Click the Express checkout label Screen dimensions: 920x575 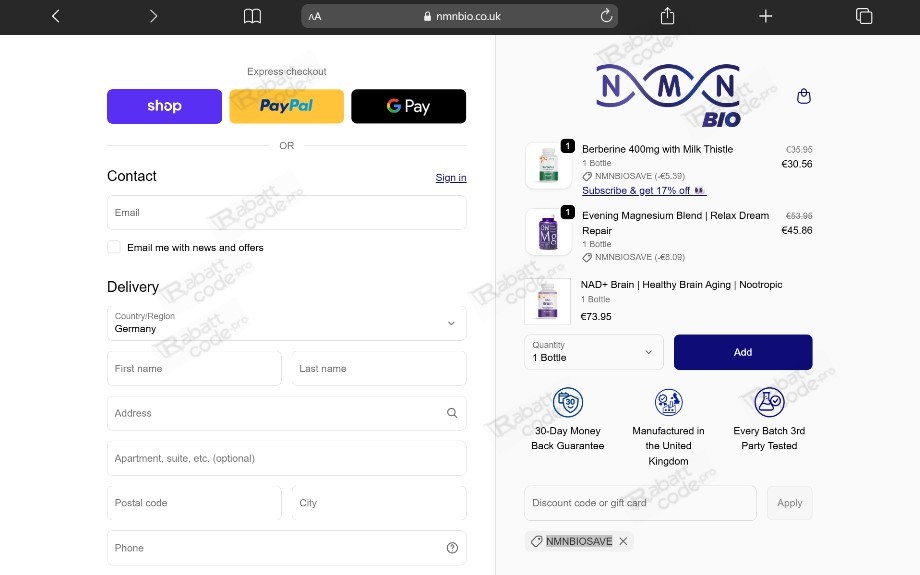click(287, 72)
